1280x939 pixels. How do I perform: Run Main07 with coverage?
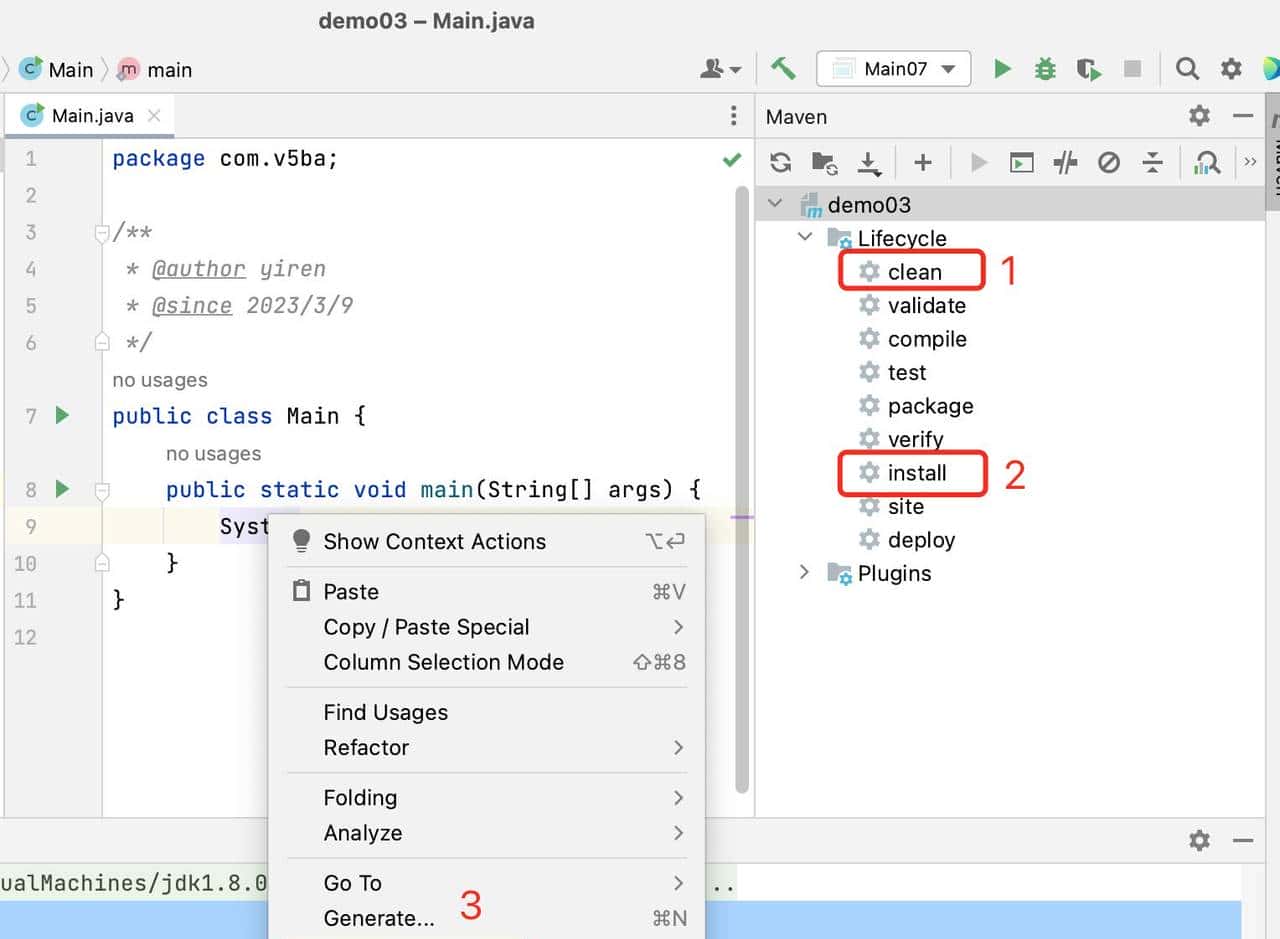(1089, 69)
